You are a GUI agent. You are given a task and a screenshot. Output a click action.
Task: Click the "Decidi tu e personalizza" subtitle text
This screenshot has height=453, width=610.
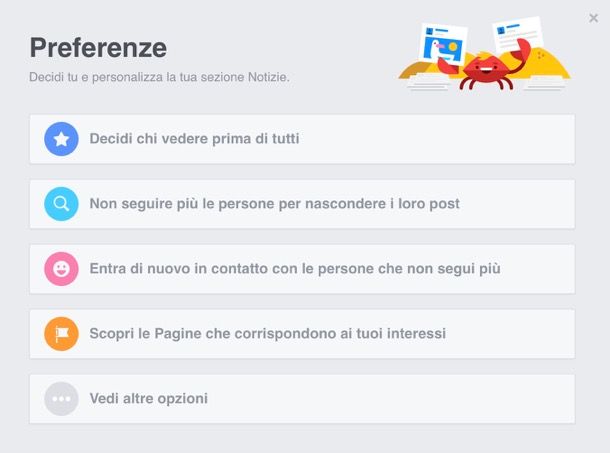click(x=159, y=77)
